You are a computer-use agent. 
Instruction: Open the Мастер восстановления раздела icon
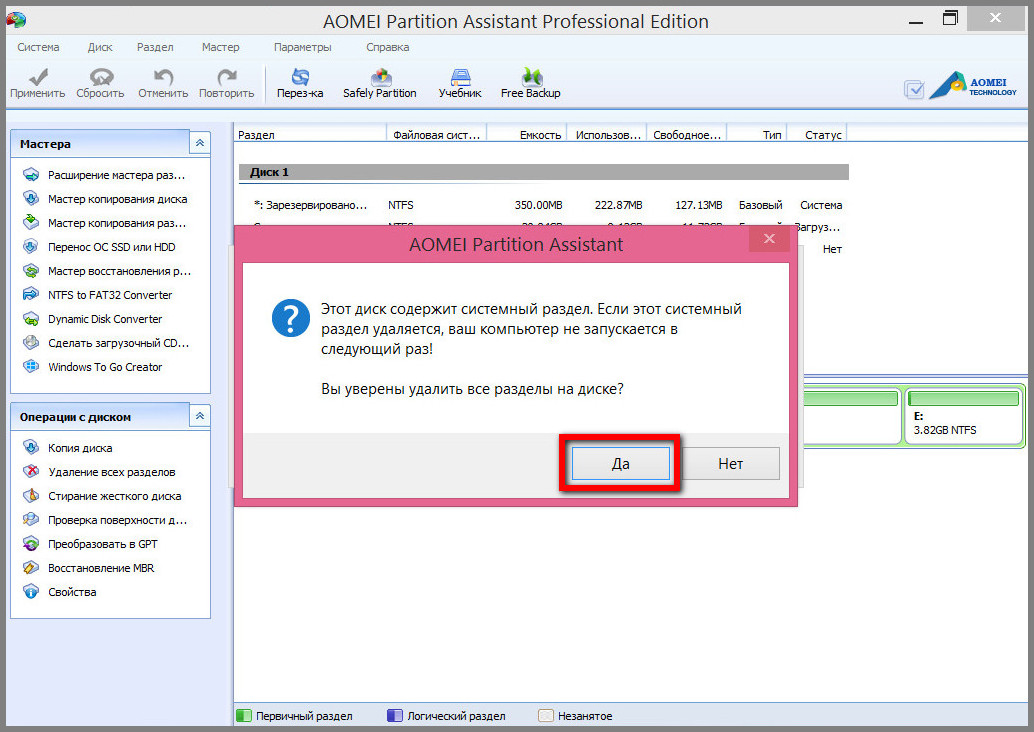click(31, 271)
